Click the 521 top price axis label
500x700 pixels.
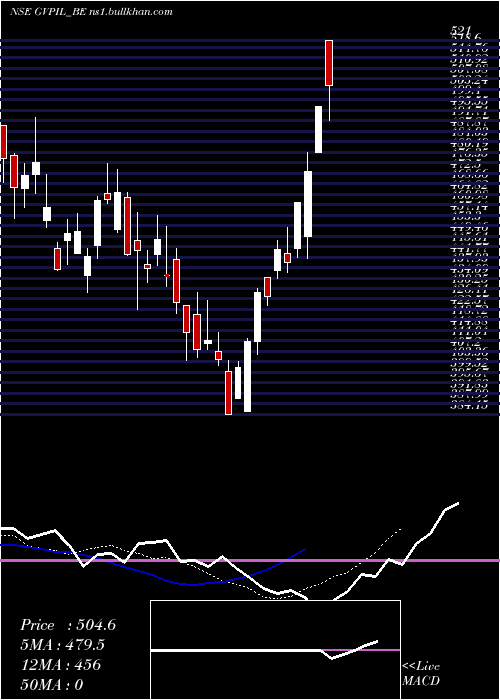point(460,31)
